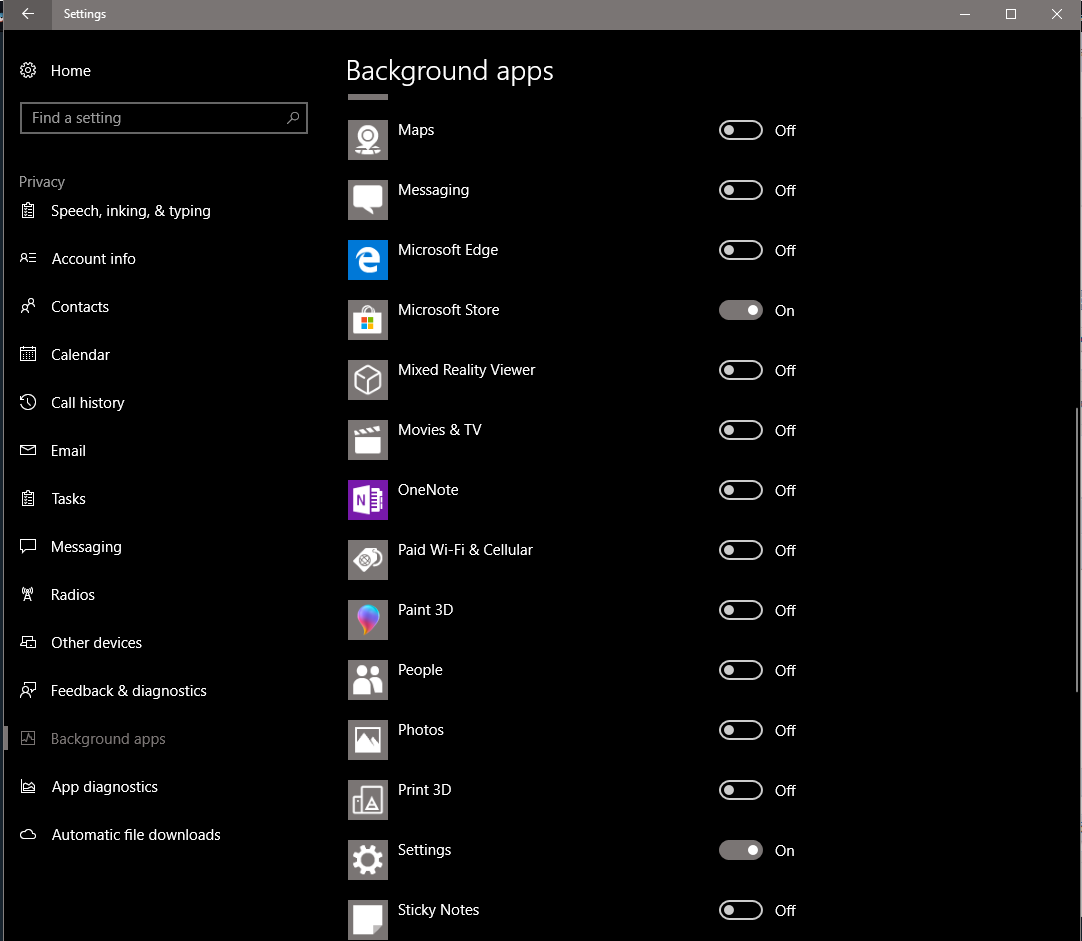Click the Sticky Notes app icon
Screen dimensions: 1082x941
pyautogui.click(x=368, y=920)
